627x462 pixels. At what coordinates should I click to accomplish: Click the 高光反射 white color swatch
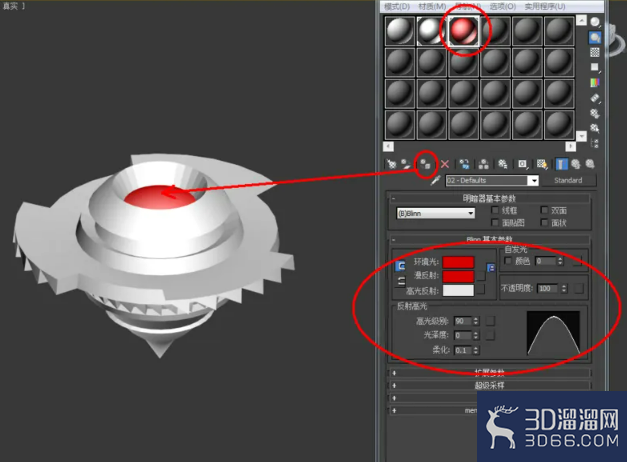tap(458, 290)
